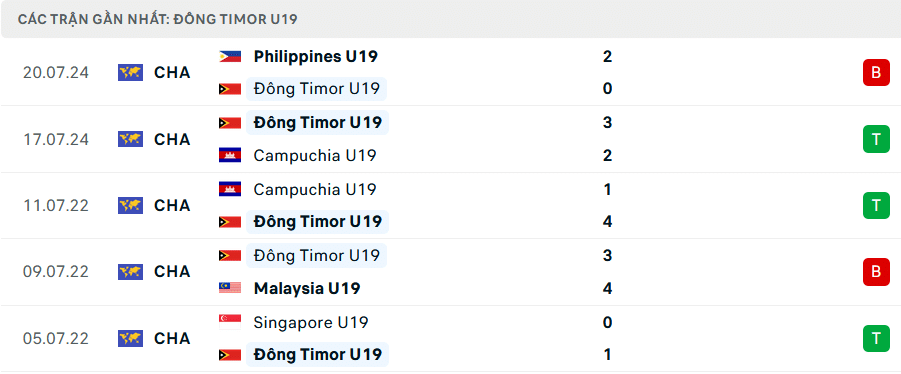Click Campuchia flag in 17.07.24 match

tap(230, 155)
